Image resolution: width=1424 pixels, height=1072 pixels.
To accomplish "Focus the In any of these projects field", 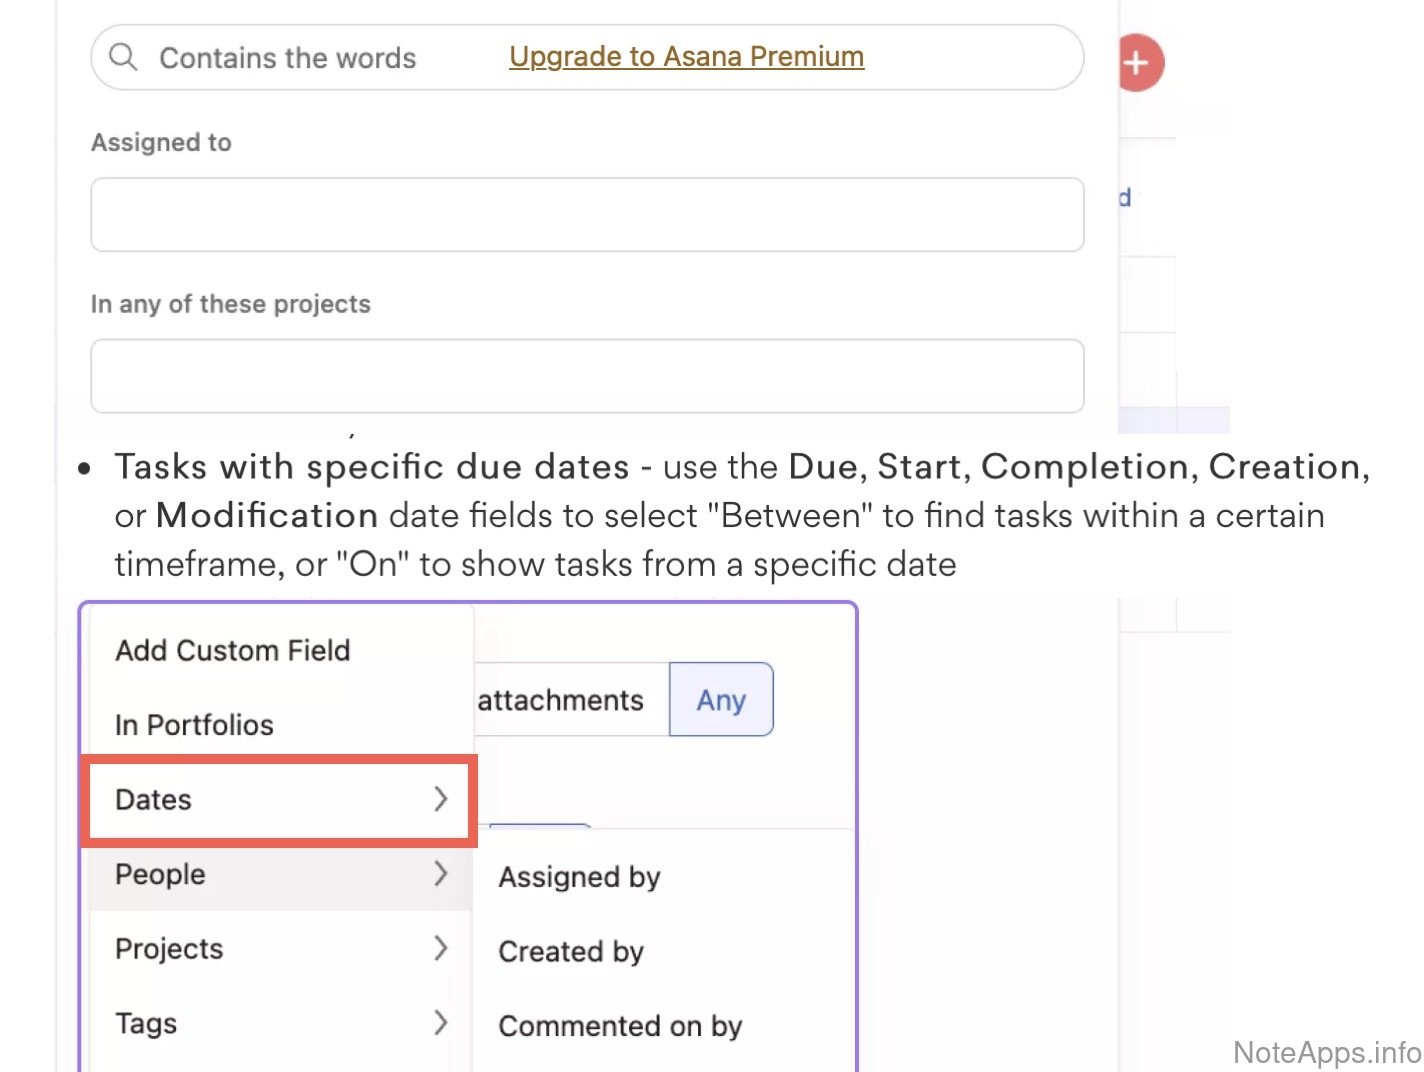I will pyautogui.click(x=587, y=376).
